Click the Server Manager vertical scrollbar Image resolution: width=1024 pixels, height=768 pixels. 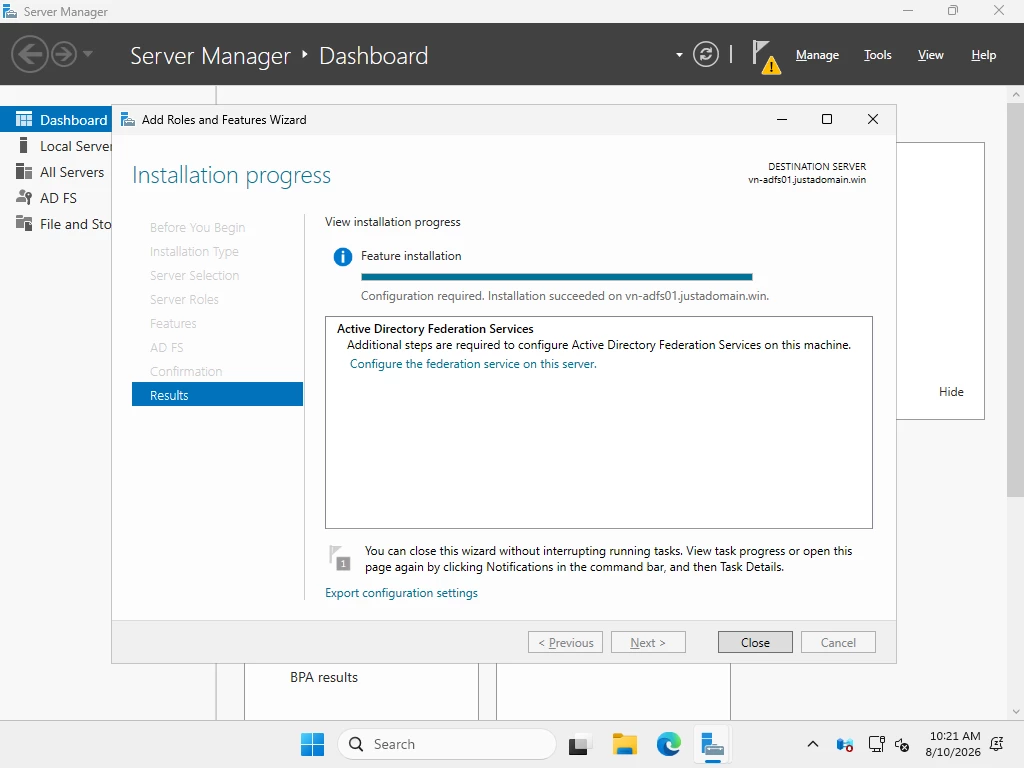pyautogui.click(x=1016, y=300)
